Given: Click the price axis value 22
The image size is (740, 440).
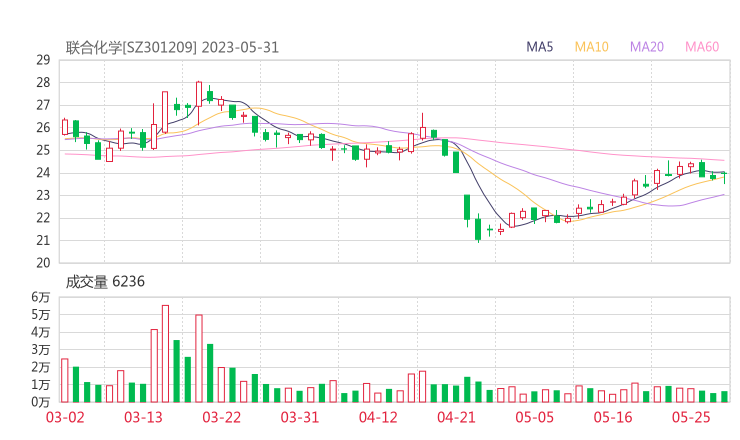Looking at the screenshot, I should tap(43, 218).
